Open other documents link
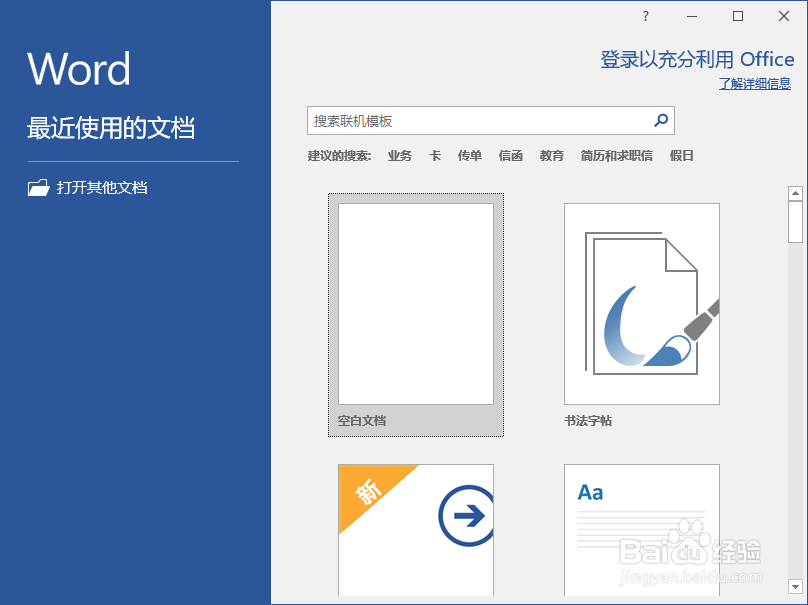The width and height of the screenshot is (808, 605). click(x=102, y=188)
